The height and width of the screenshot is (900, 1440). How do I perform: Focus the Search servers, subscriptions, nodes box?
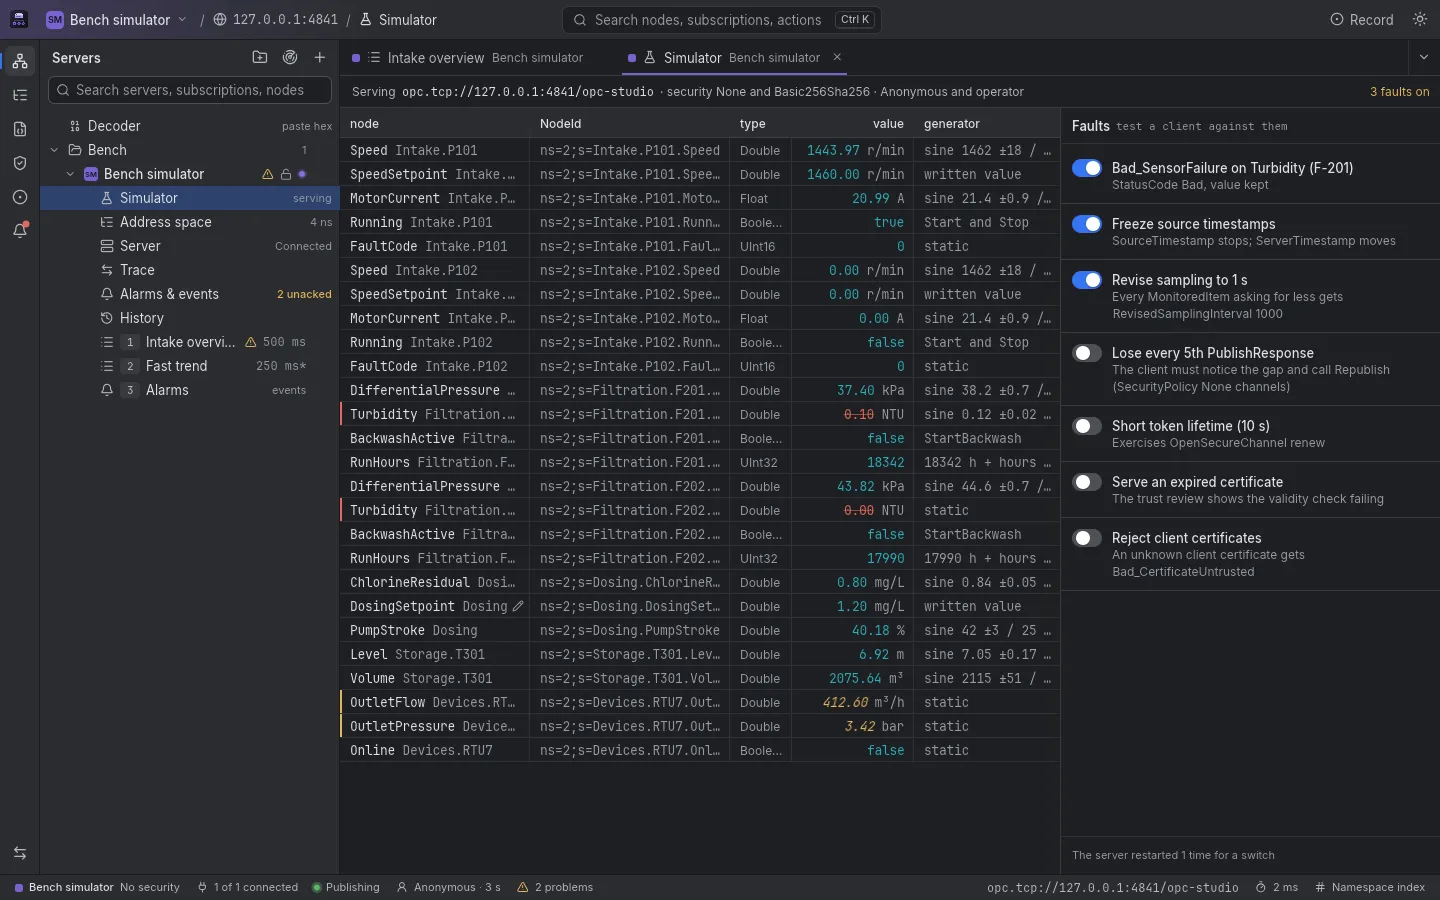coord(190,90)
